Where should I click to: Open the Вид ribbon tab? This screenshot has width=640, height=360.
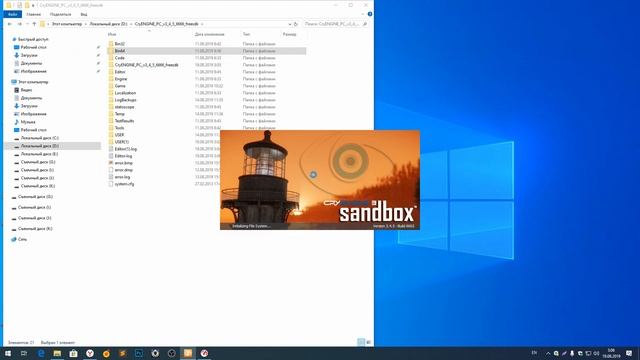point(84,14)
